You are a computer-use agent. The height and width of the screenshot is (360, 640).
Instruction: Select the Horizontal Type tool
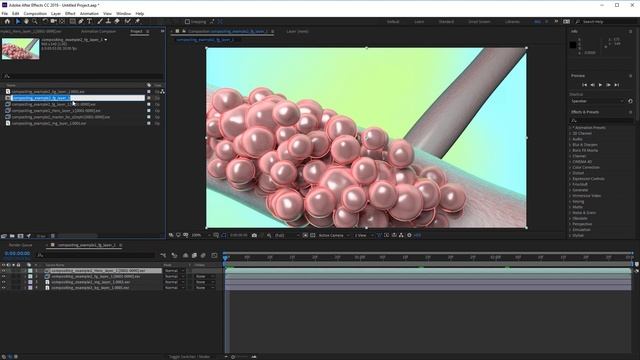(89, 21)
